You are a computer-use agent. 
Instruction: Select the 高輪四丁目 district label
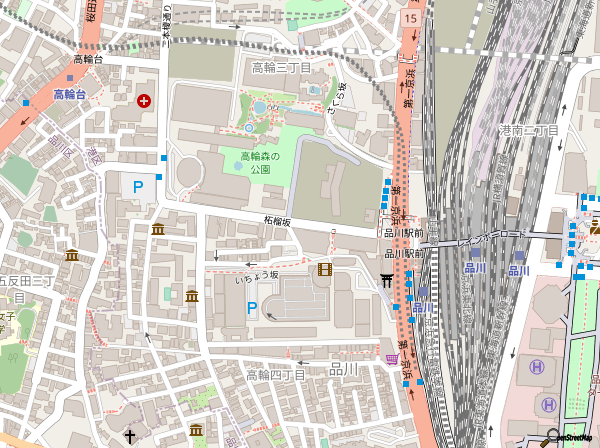click(x=276, y=375)
